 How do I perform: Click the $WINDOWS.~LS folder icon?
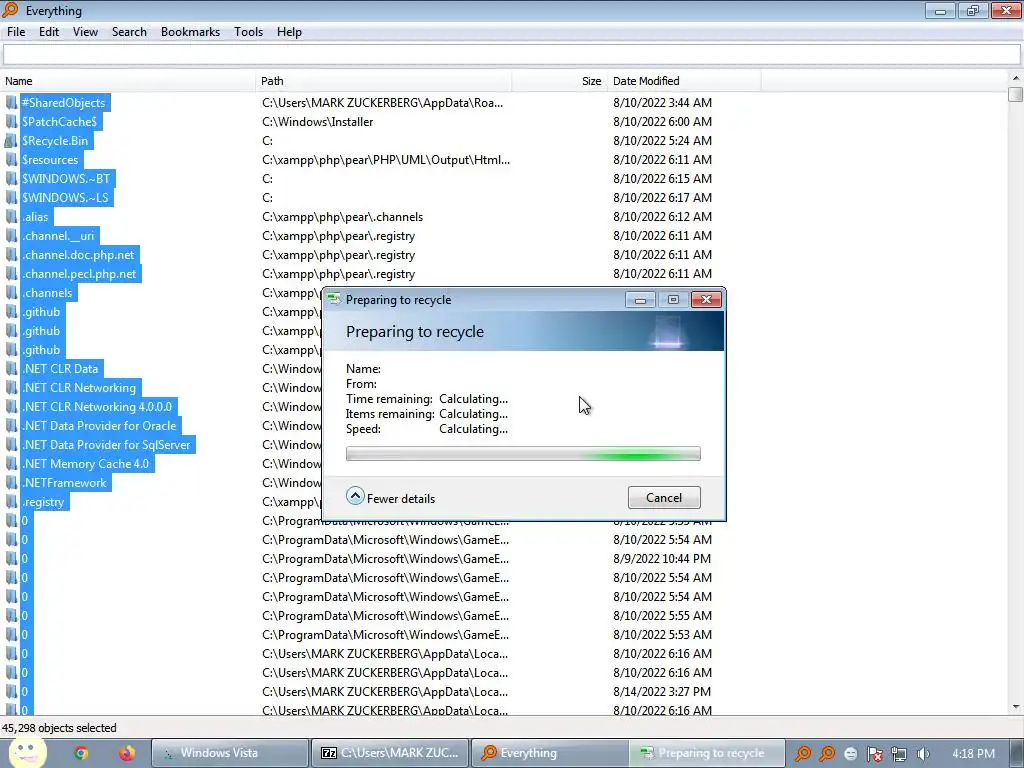click(11, 197)
